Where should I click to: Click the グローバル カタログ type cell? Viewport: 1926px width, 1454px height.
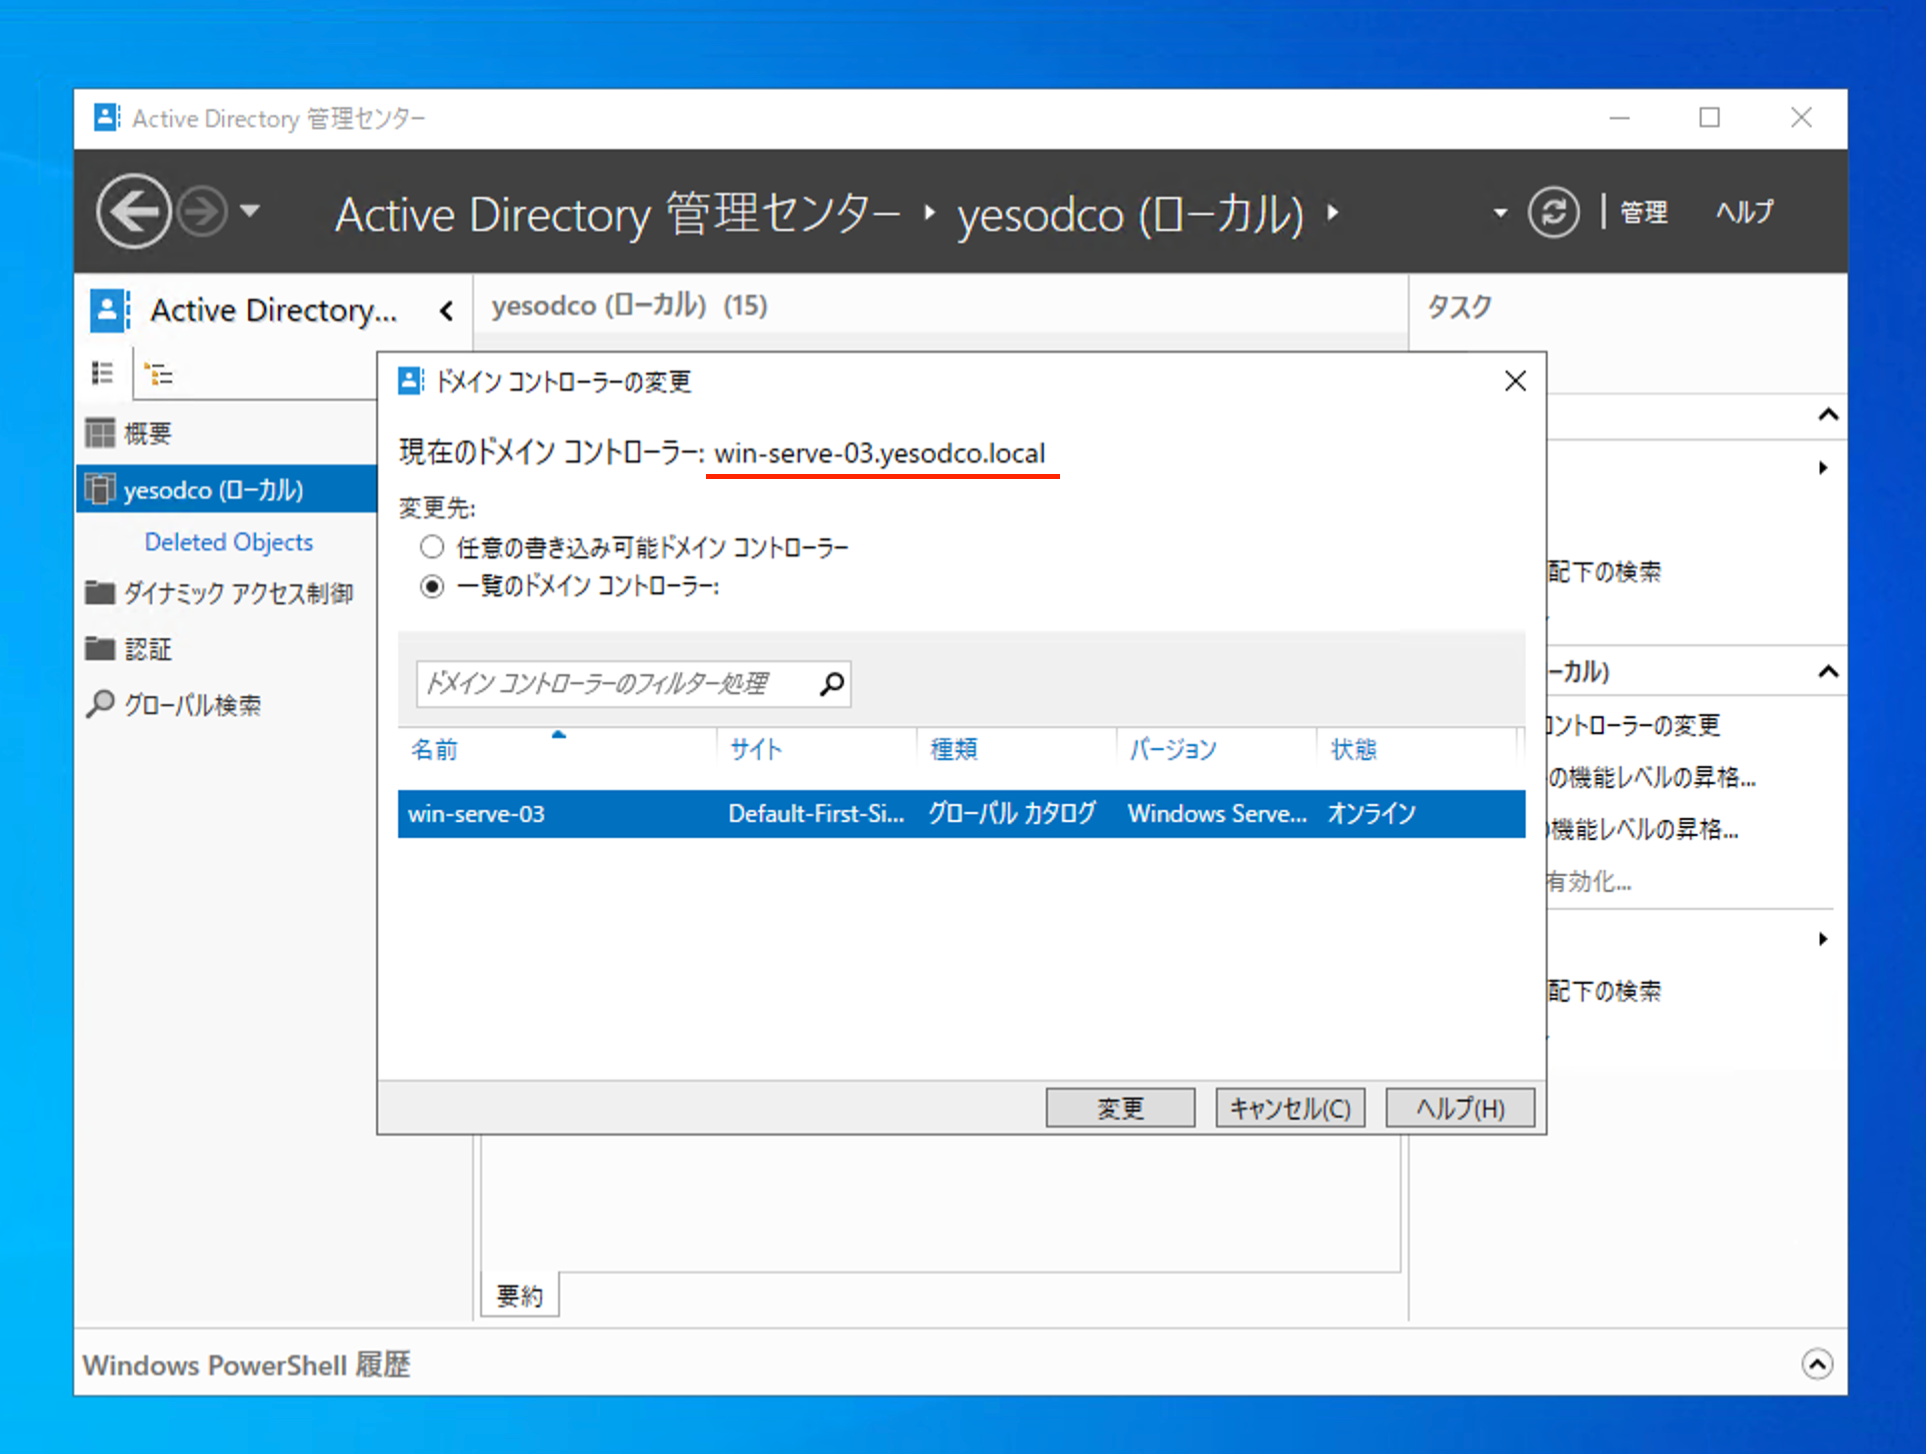[1012, 814]
